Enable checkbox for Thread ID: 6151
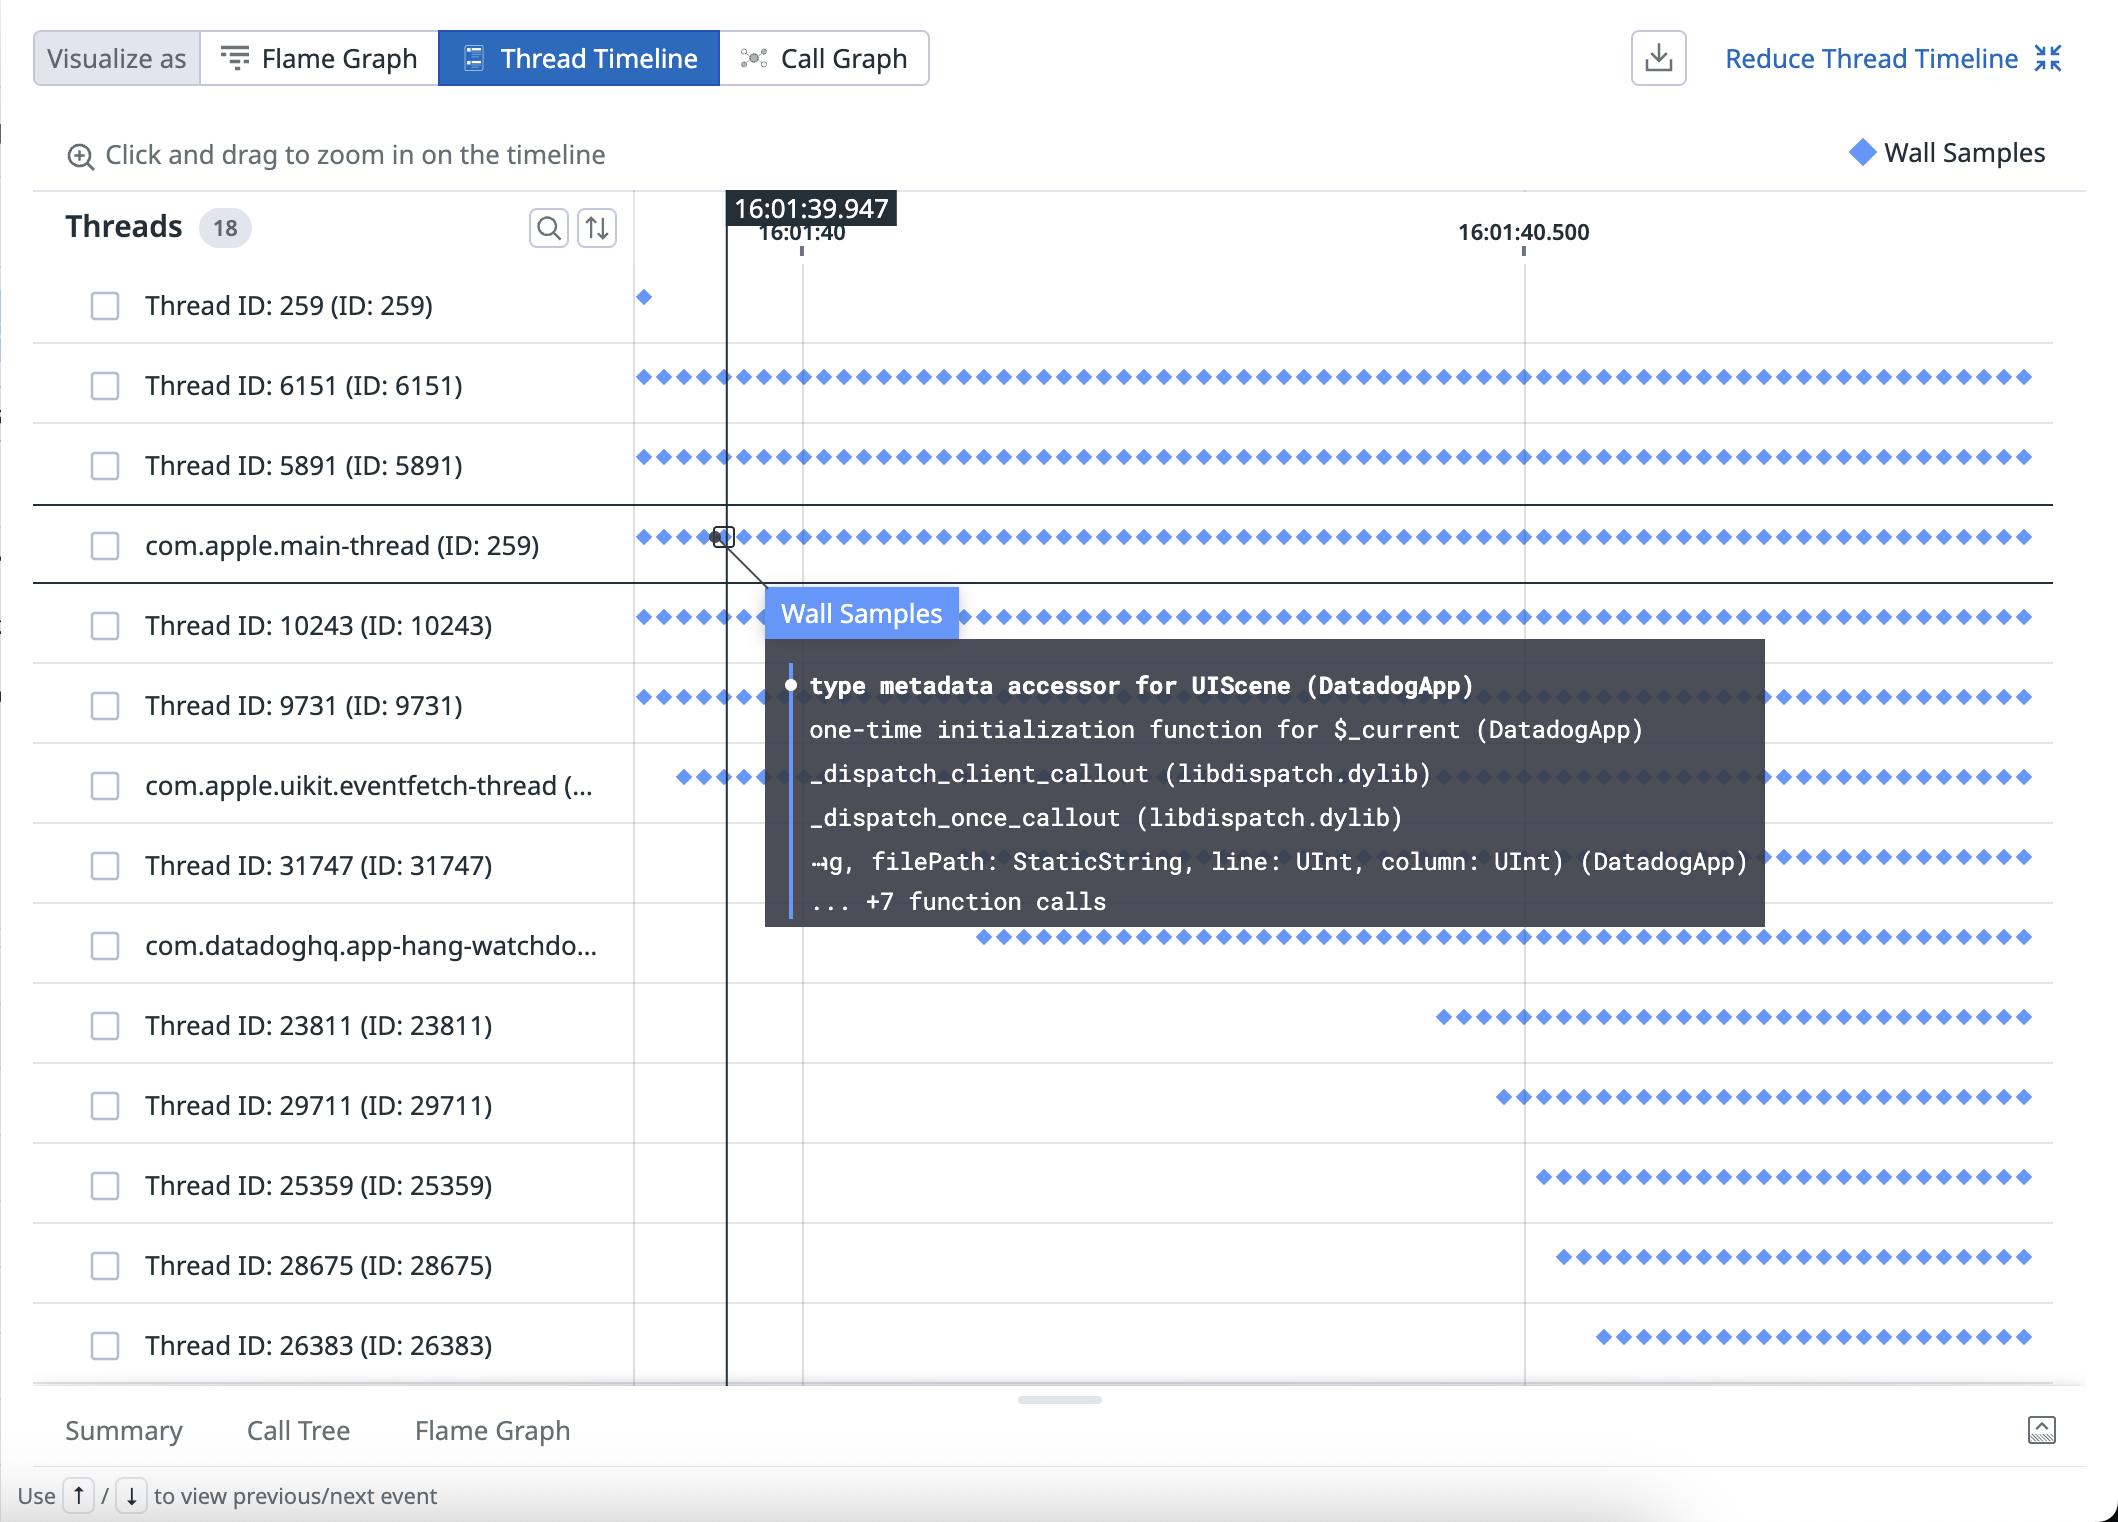The width and height of the screenshot is (2118, 1522). [x=105, y=386]
